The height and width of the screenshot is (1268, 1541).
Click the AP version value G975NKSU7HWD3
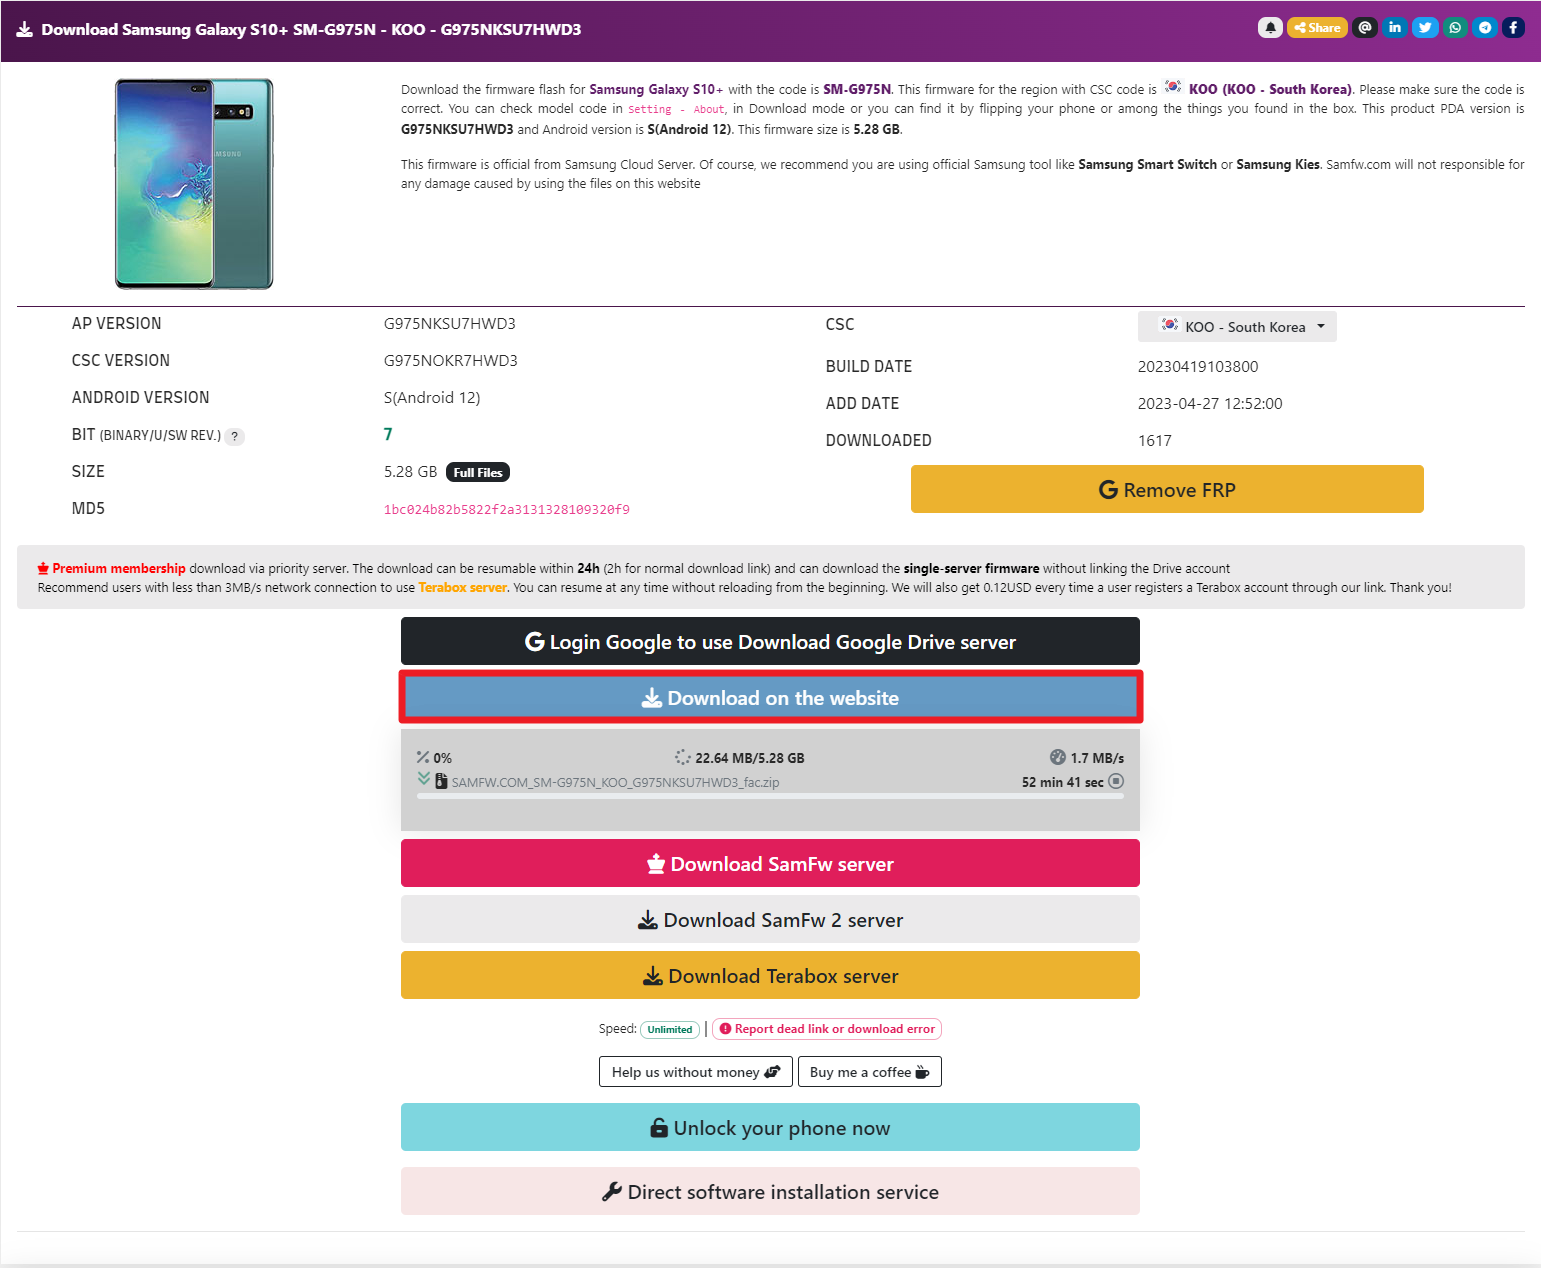pyautogui.click(x=450, y=324)
